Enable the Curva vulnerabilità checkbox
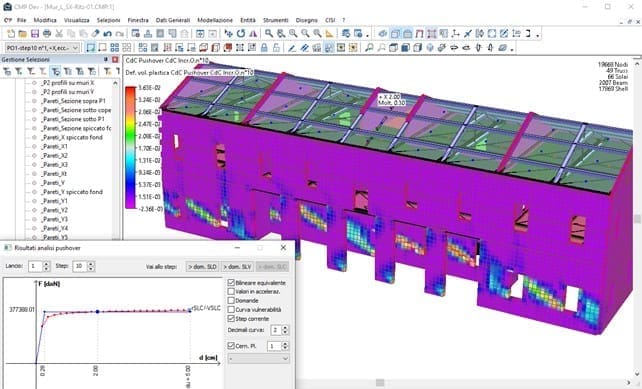The width and height of the screenshot is (642, 389). (231, 310)
